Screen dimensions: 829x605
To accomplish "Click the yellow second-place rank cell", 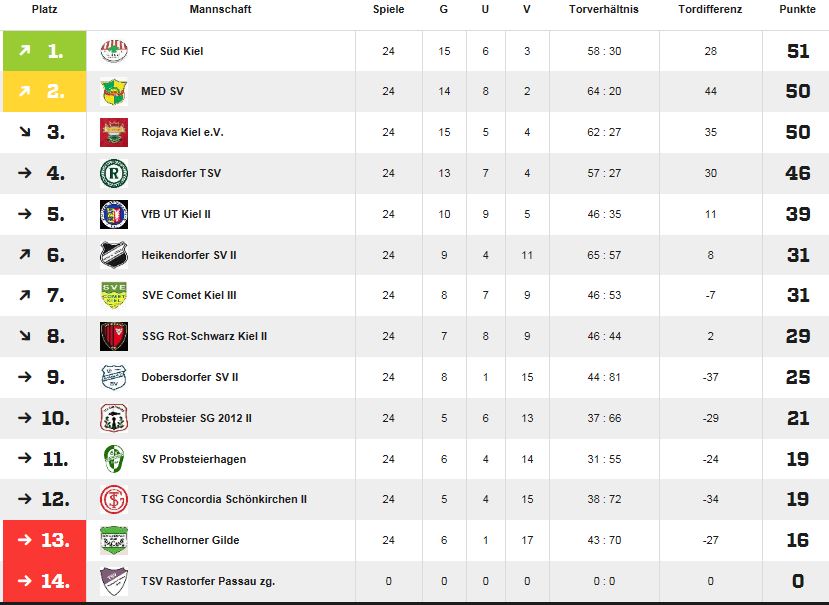I will click(44, 91).
